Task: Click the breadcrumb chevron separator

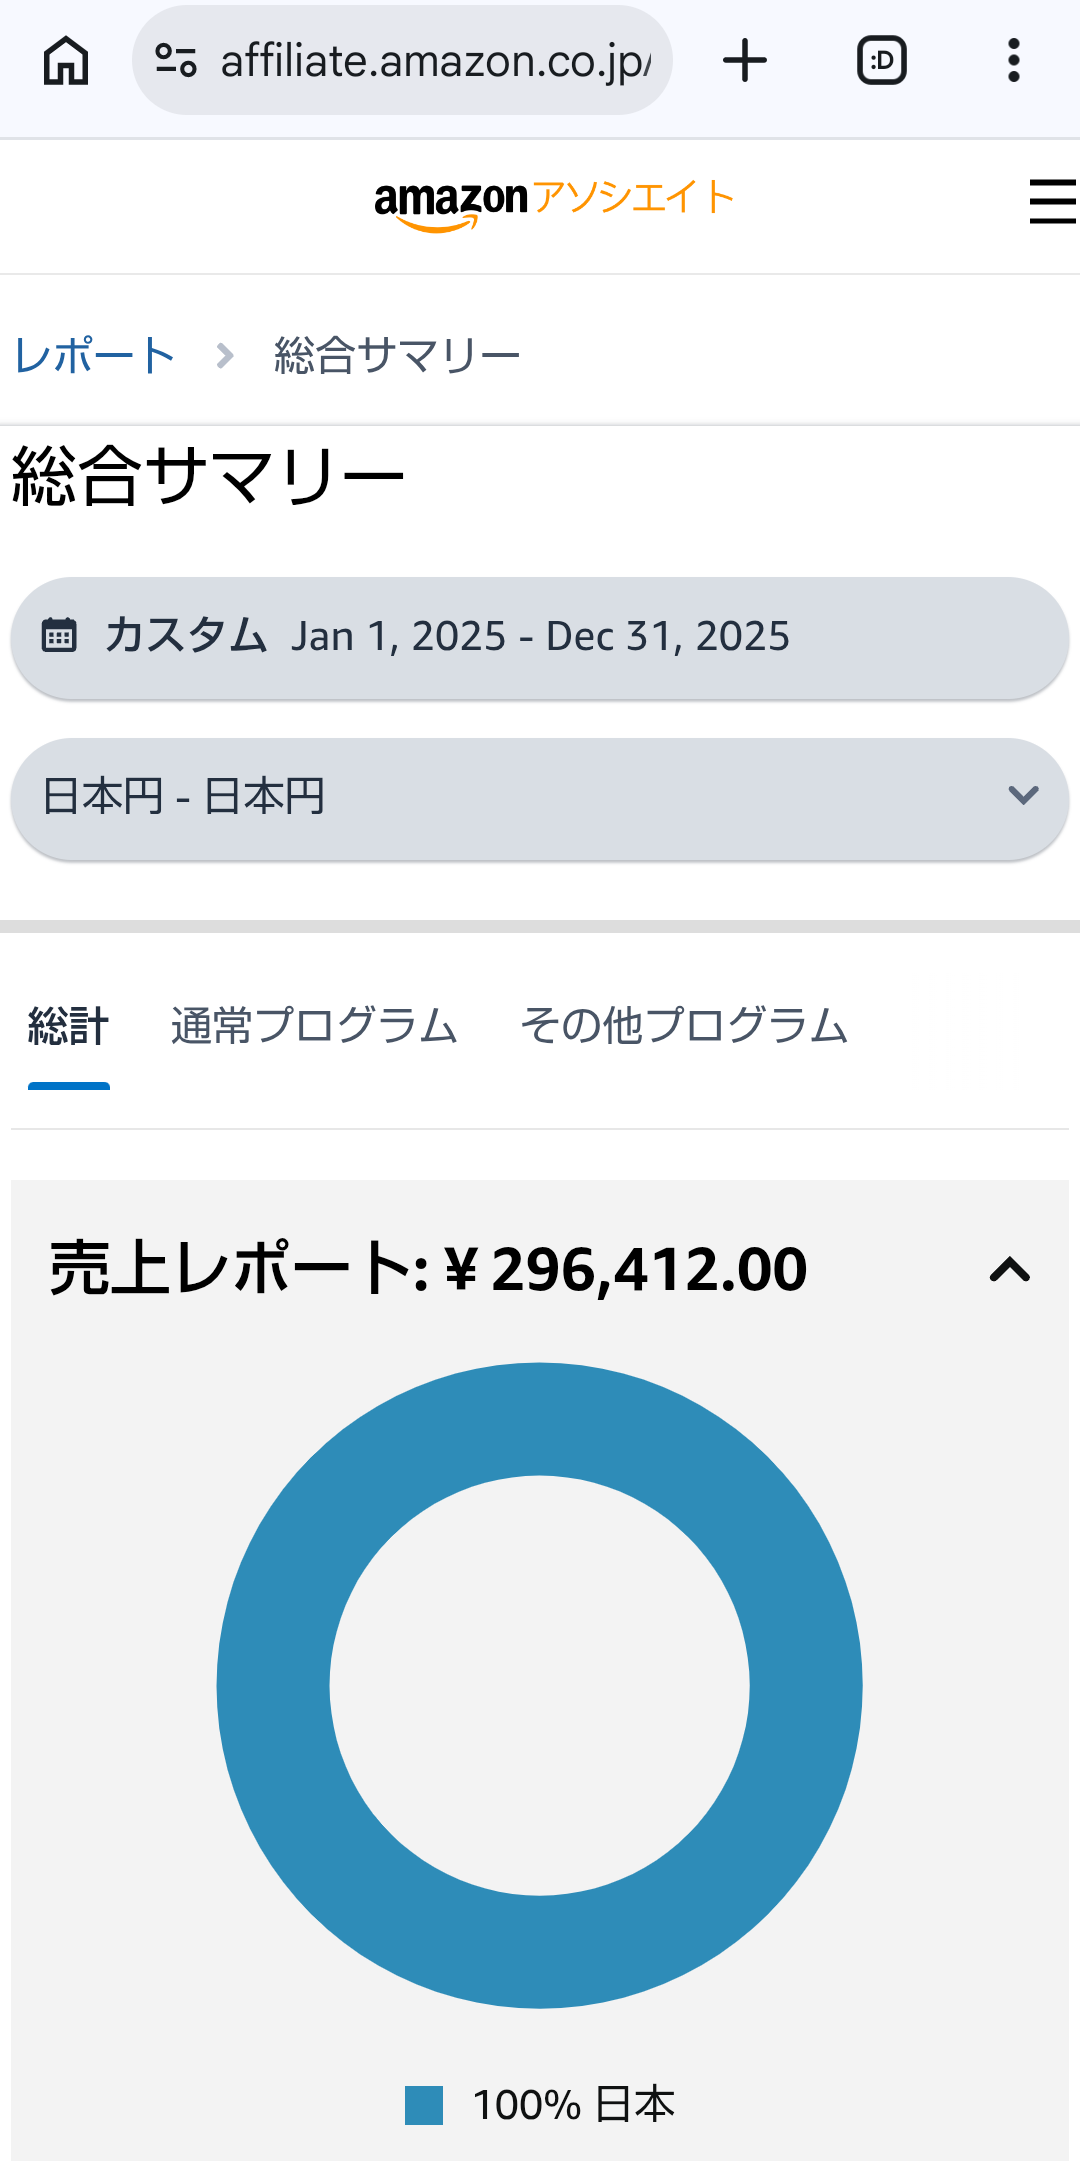Action: pos(226,356)
